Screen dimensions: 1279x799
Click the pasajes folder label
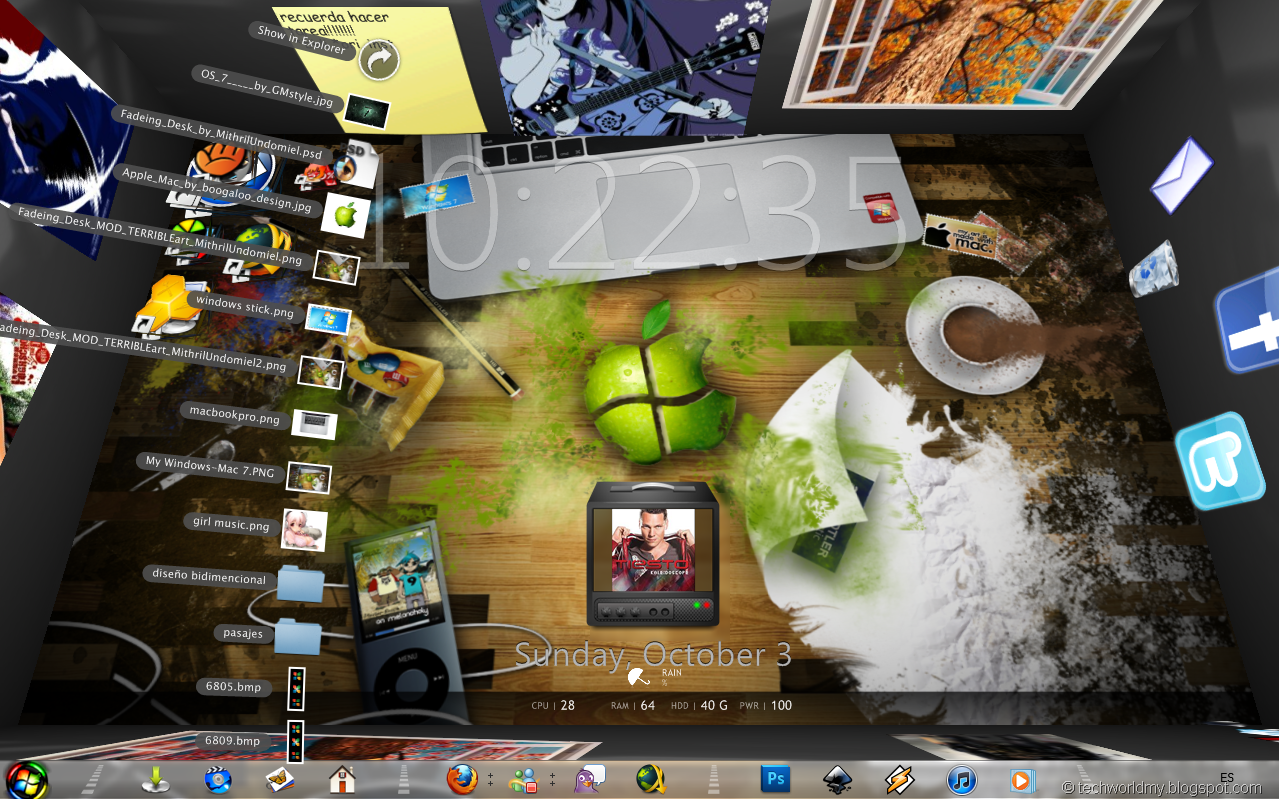click(243, 633)
